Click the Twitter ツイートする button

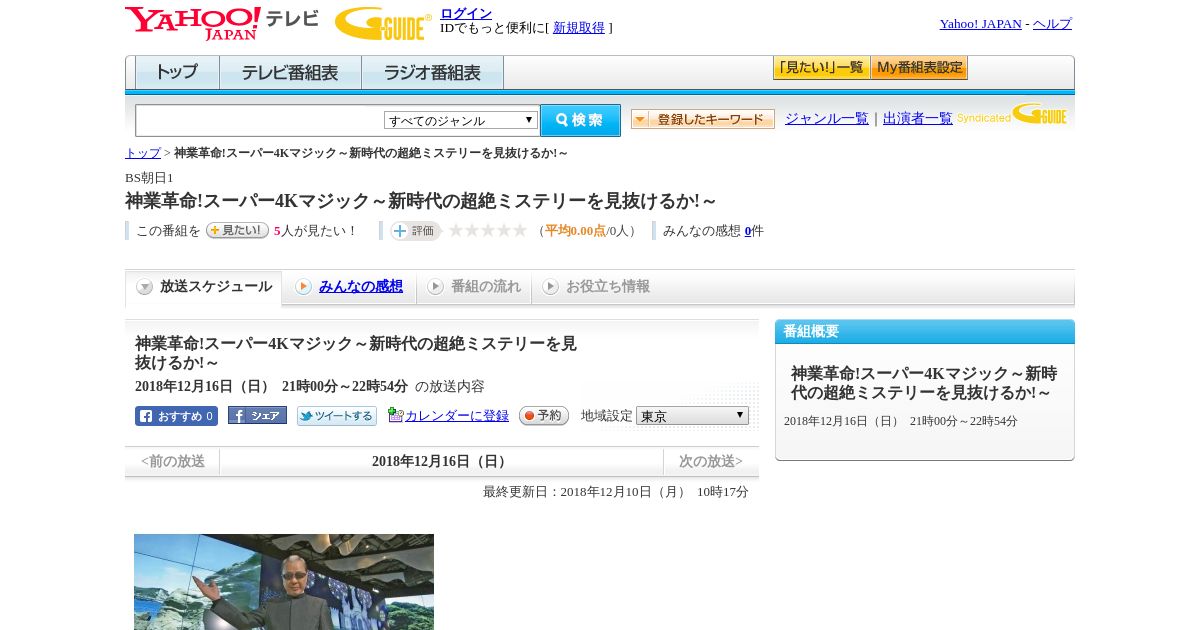[x=337, y=416]
